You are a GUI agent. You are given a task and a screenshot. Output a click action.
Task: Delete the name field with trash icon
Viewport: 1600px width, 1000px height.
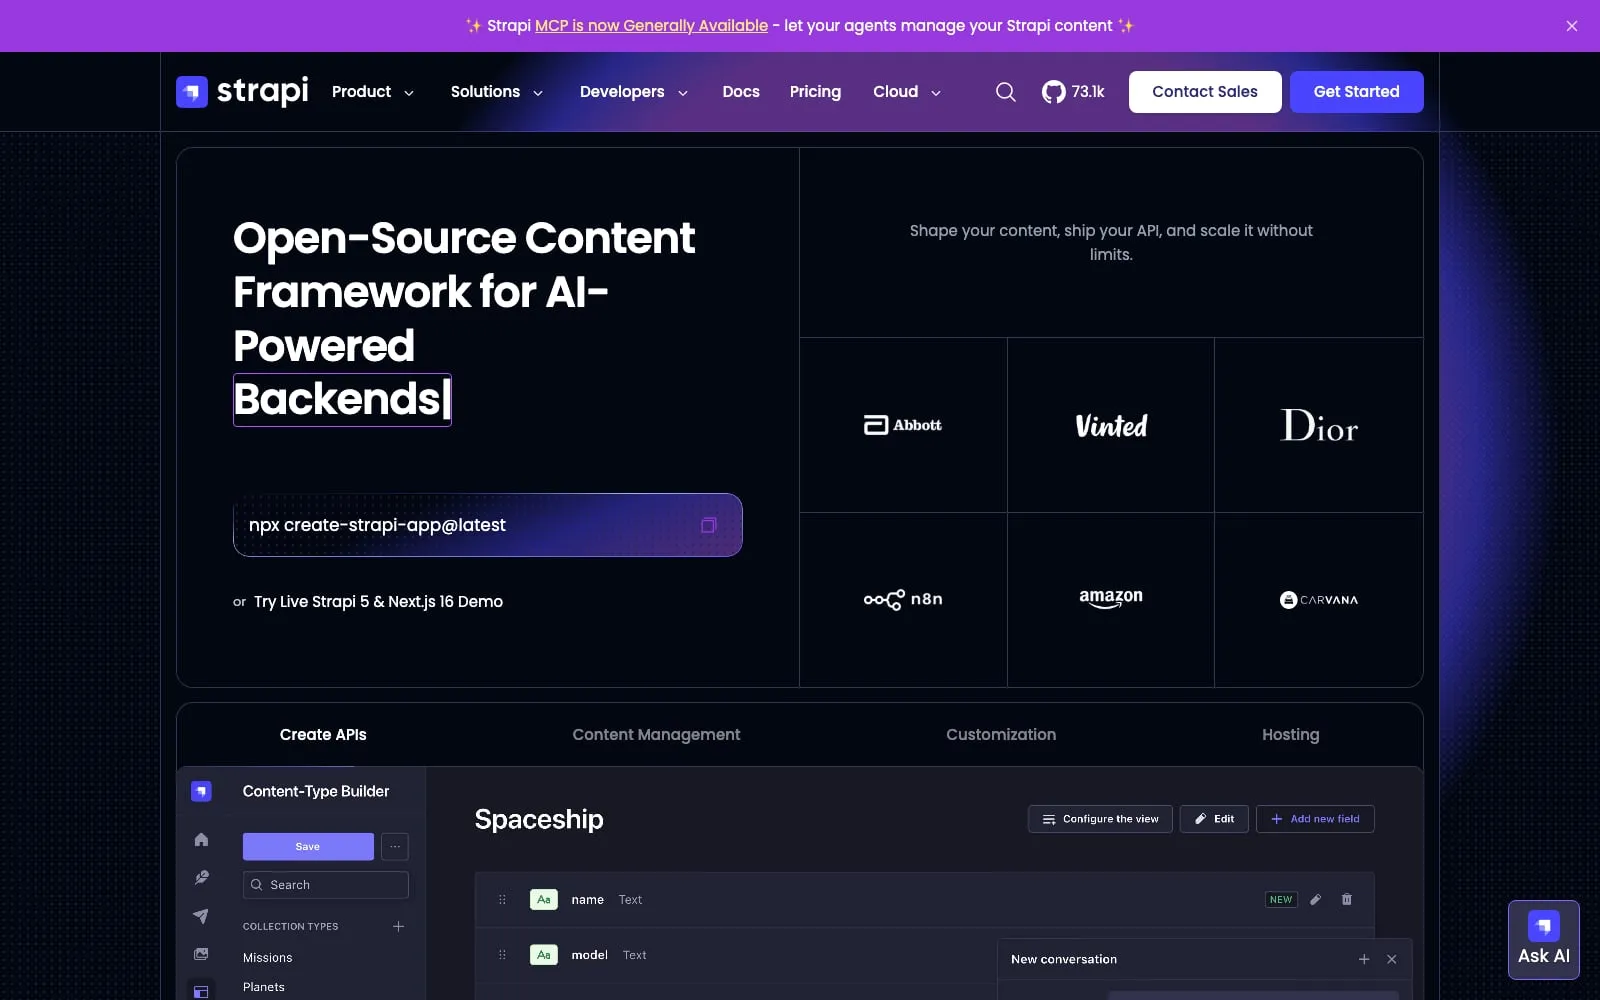click(1346, 899)
